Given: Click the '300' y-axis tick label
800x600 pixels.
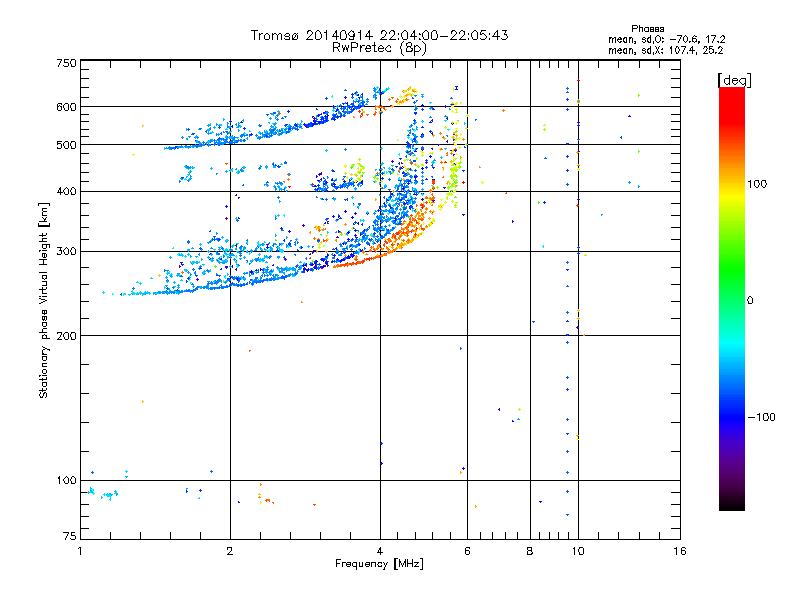Looking at the screenshot, I should point(66,252).
